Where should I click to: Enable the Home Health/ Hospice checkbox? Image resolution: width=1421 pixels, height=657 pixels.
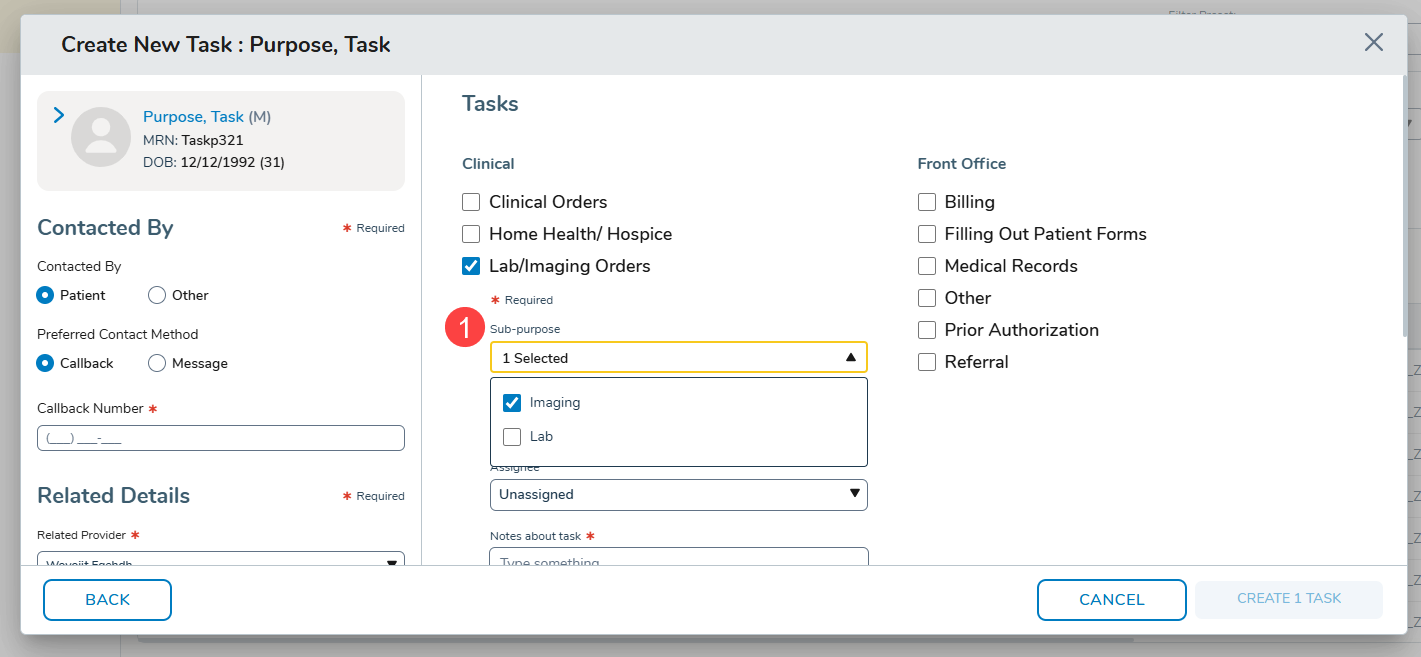pyautogui.click(x=471, y=234)
